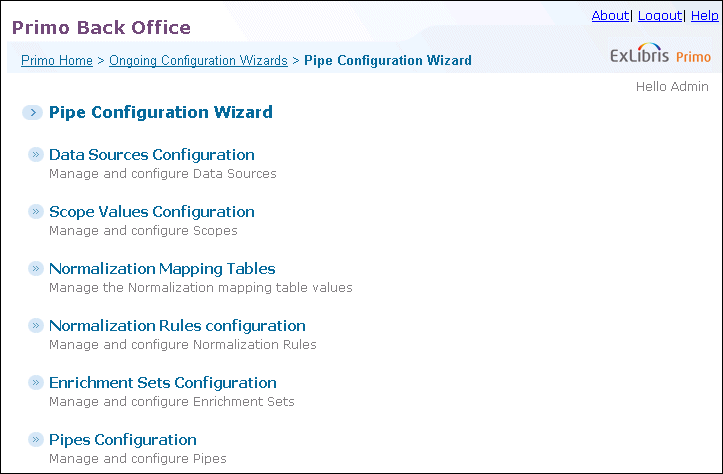Image resolution: width=723 pixels, height=474 pixels.
Task: Click double-arrow icon beside Pipes Configuration
Action: point(36,439)
